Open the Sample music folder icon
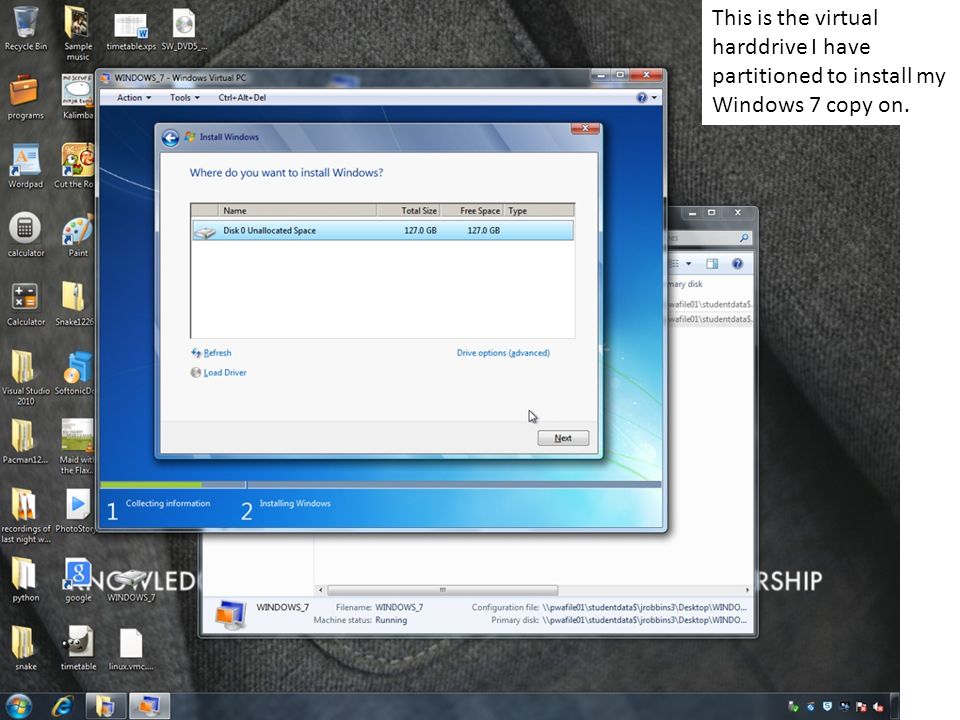 [78, 23]
